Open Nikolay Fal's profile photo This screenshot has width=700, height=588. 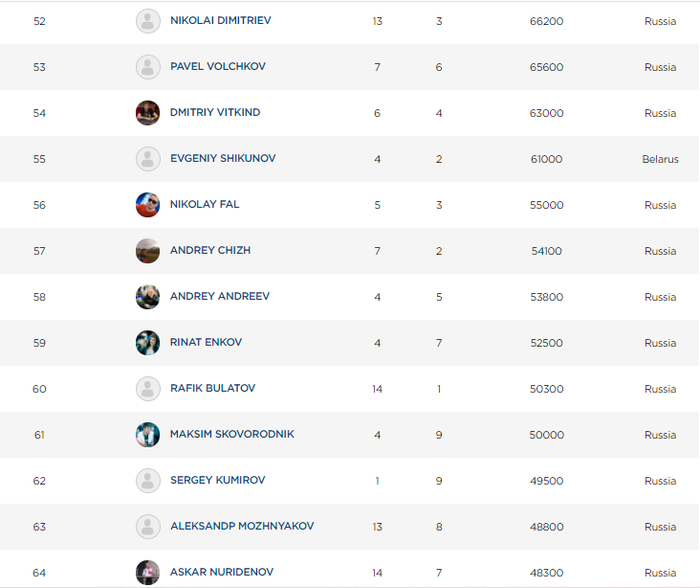148,205
